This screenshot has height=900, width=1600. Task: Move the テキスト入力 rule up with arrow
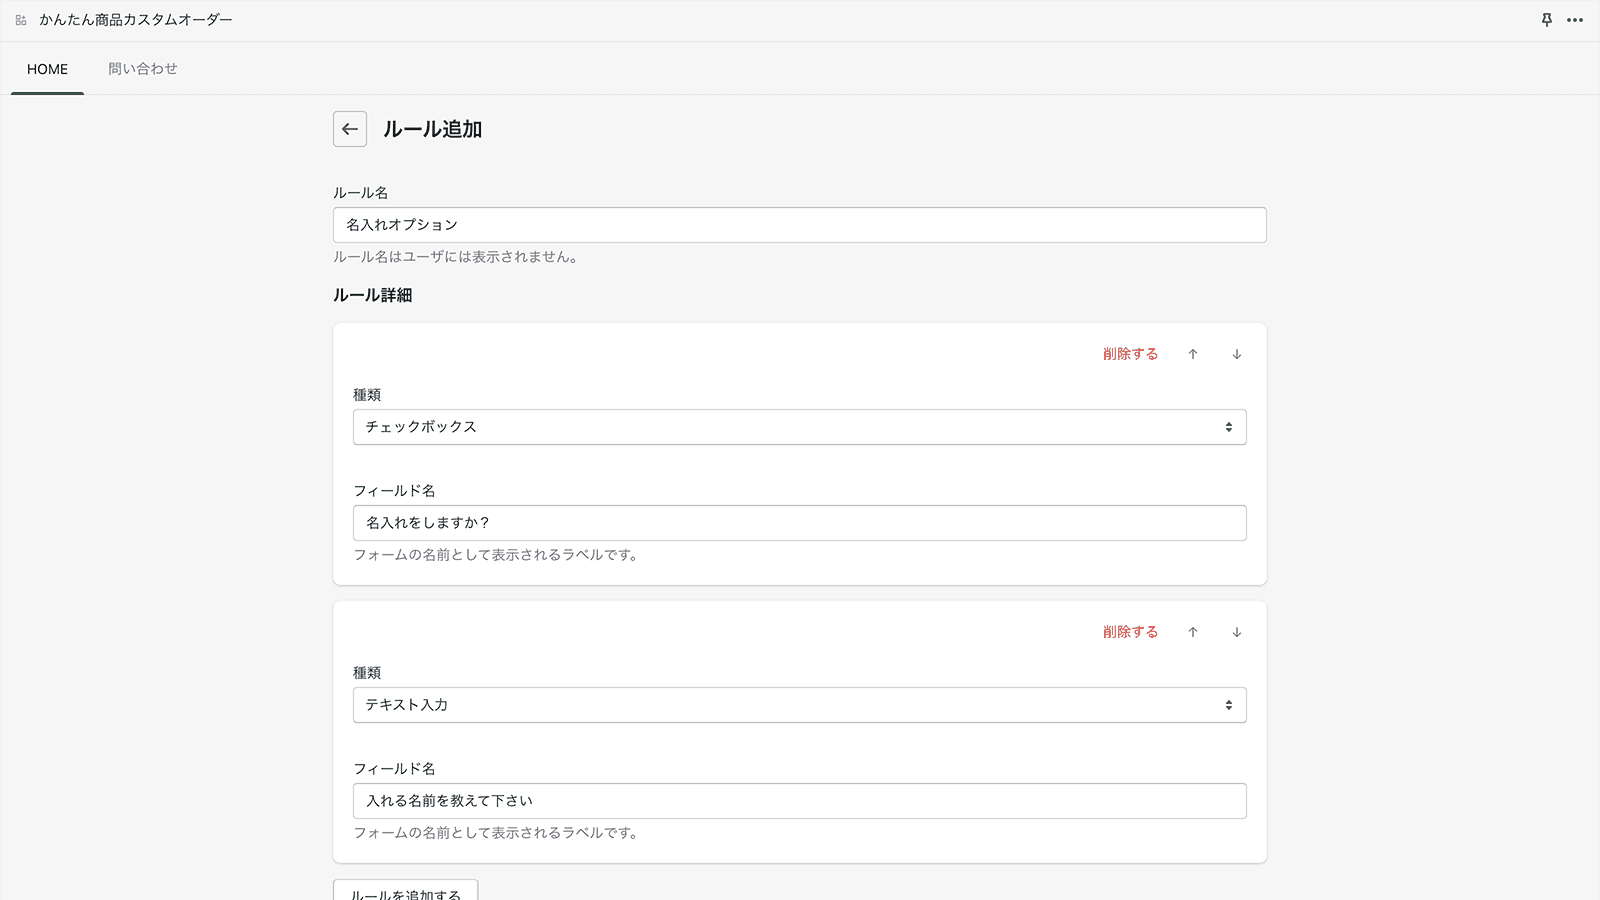[1193, 632]
